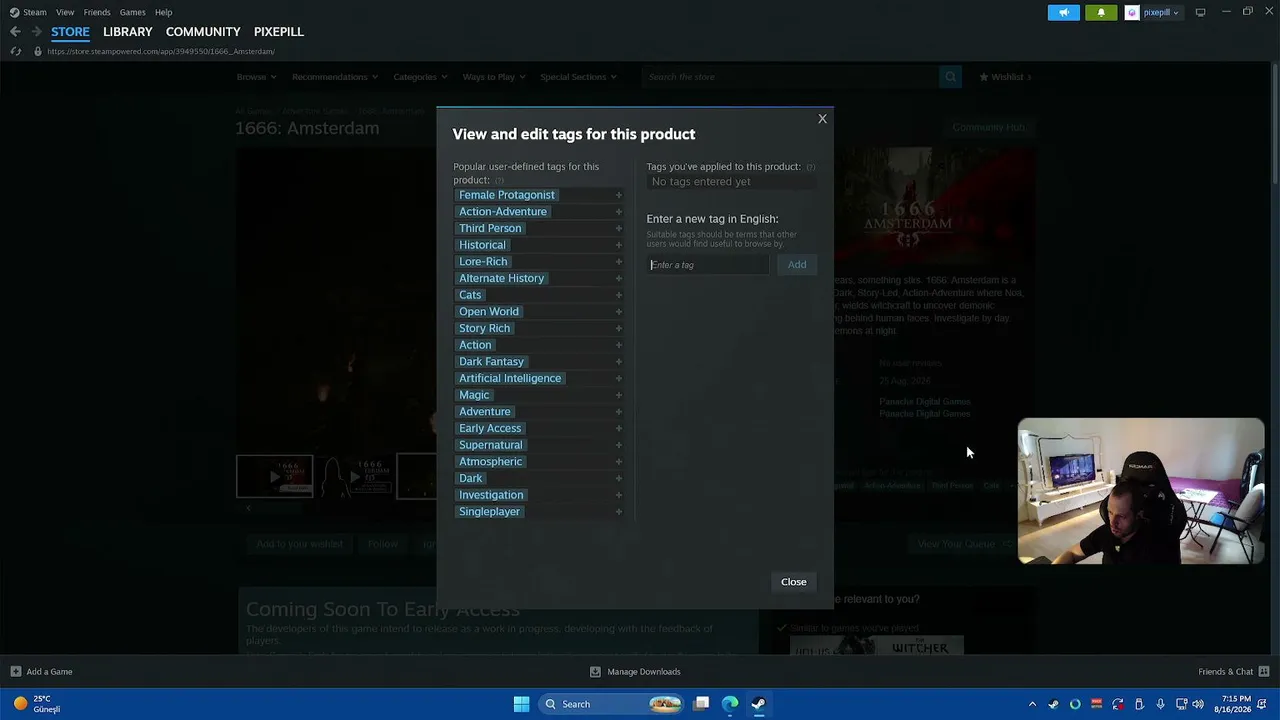Open the Games menu

132,12
